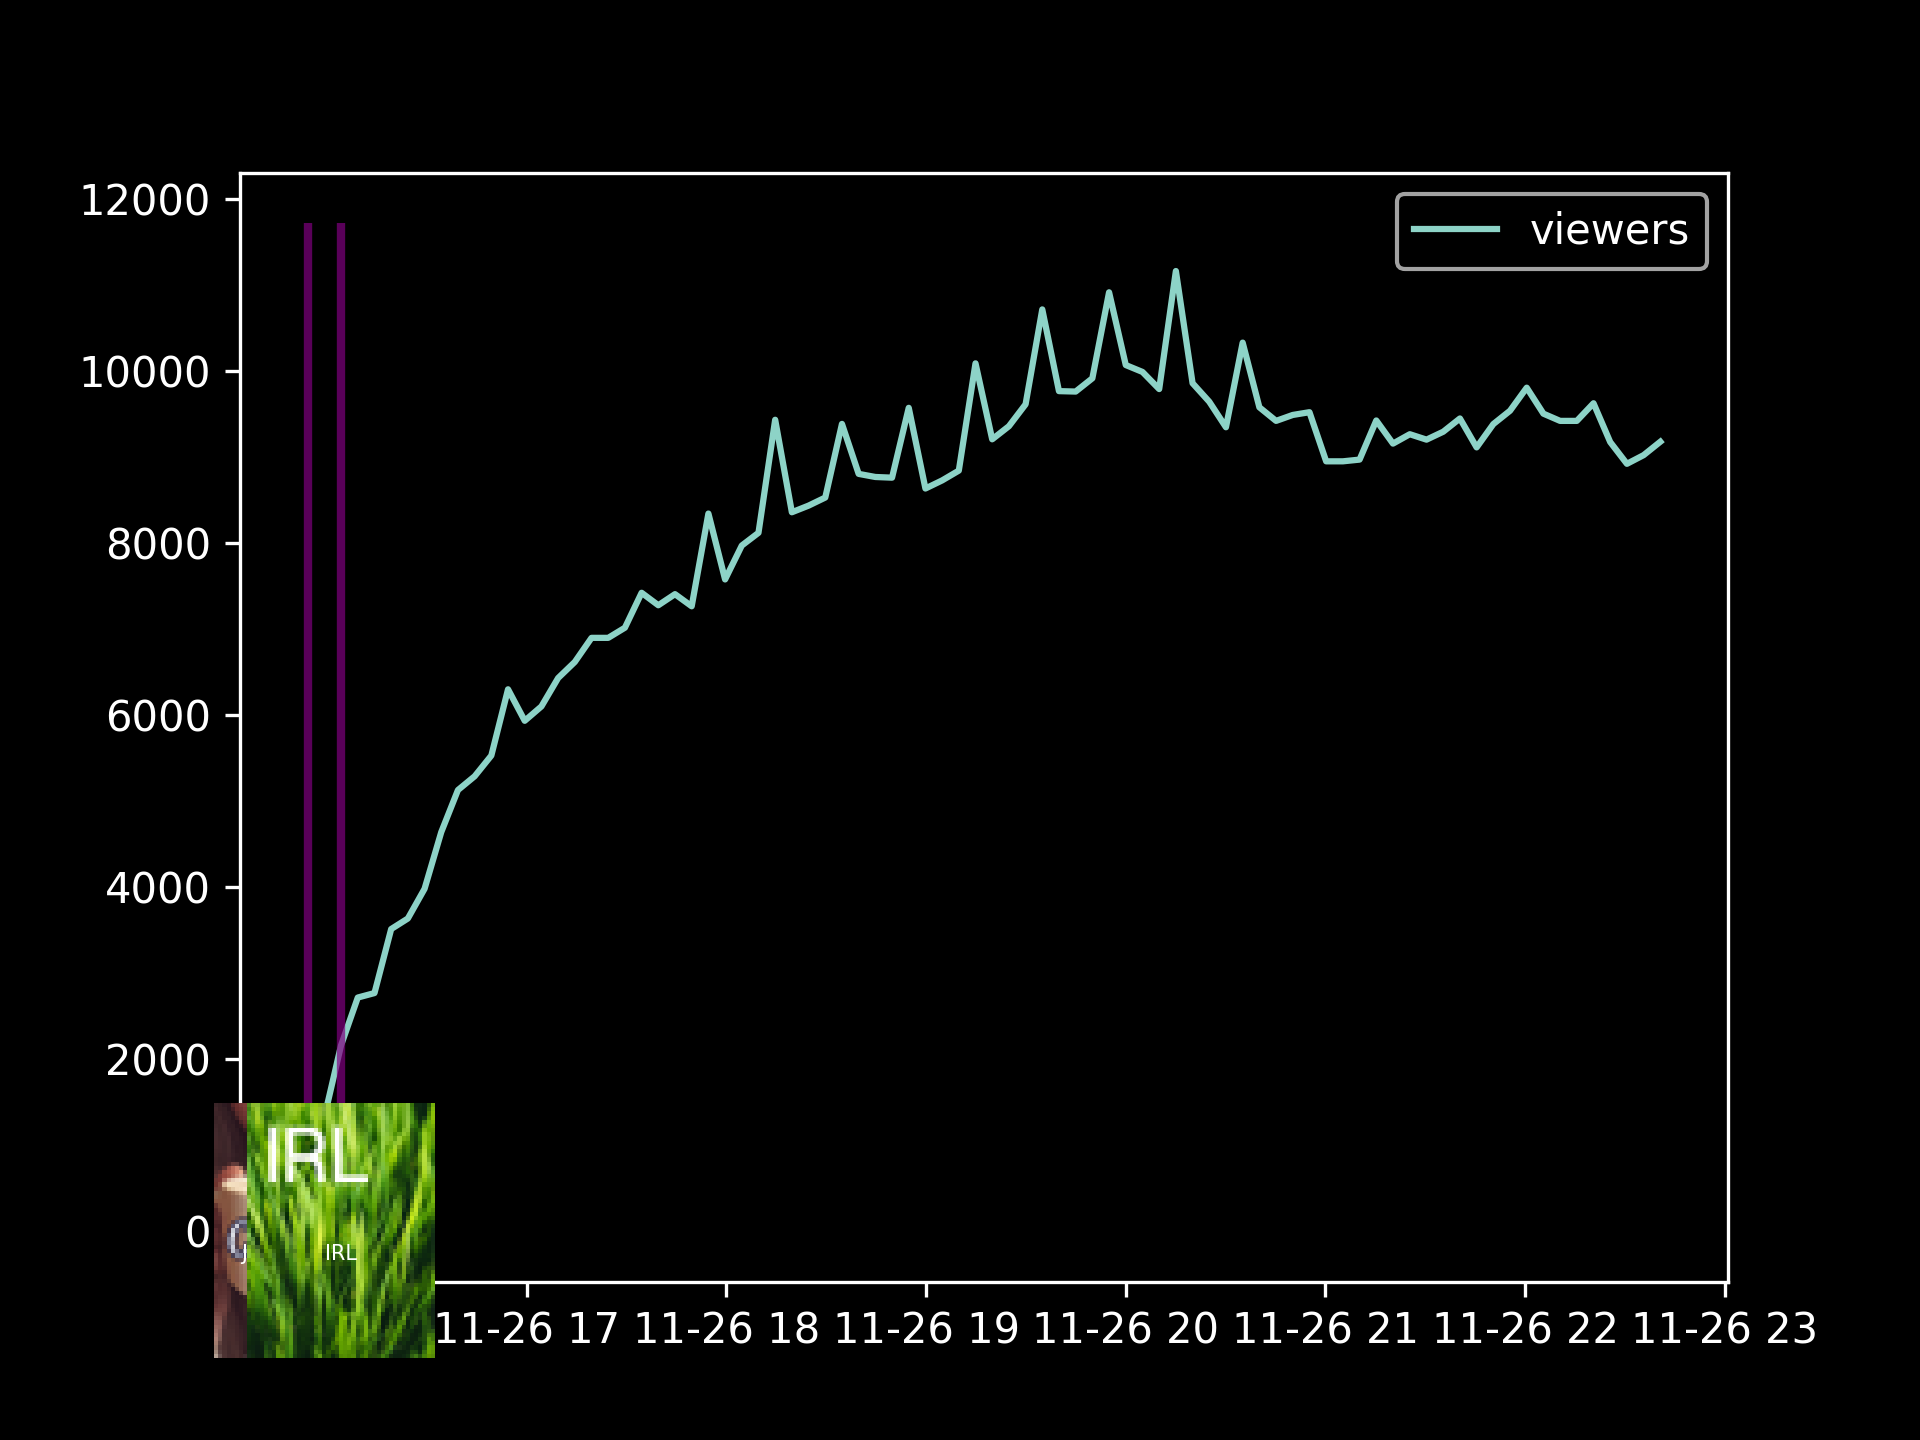Click the 2000 y-axis tick label

(158, 1061)
